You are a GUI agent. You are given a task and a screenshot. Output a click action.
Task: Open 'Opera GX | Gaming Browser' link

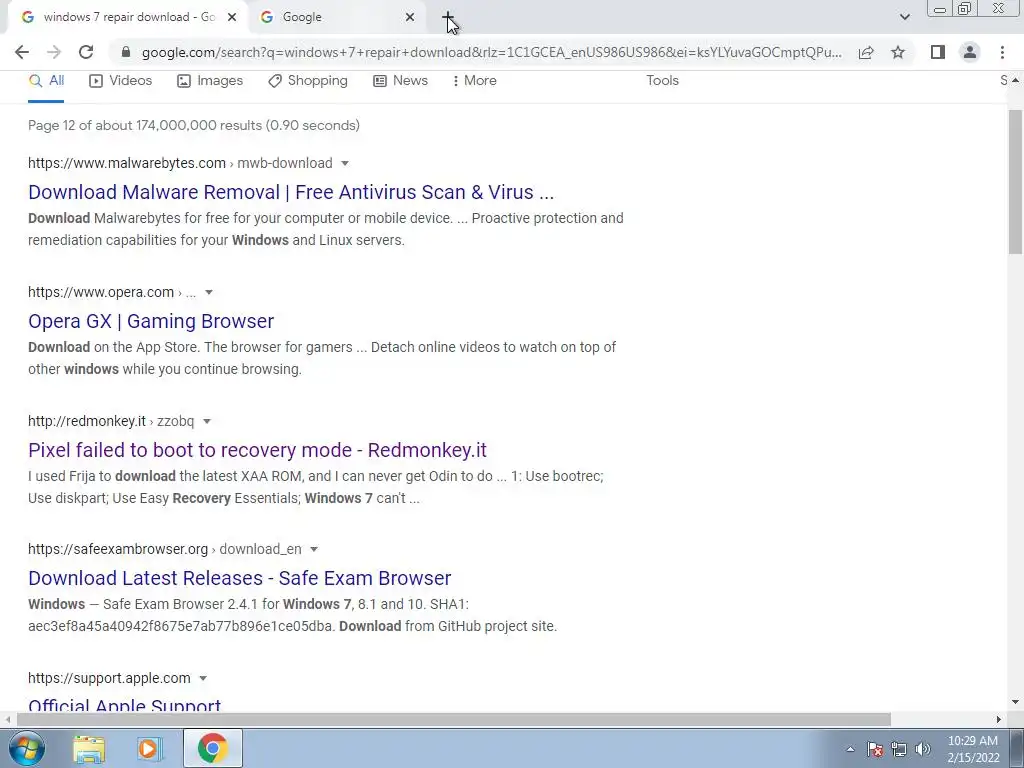tap(151, 321)
